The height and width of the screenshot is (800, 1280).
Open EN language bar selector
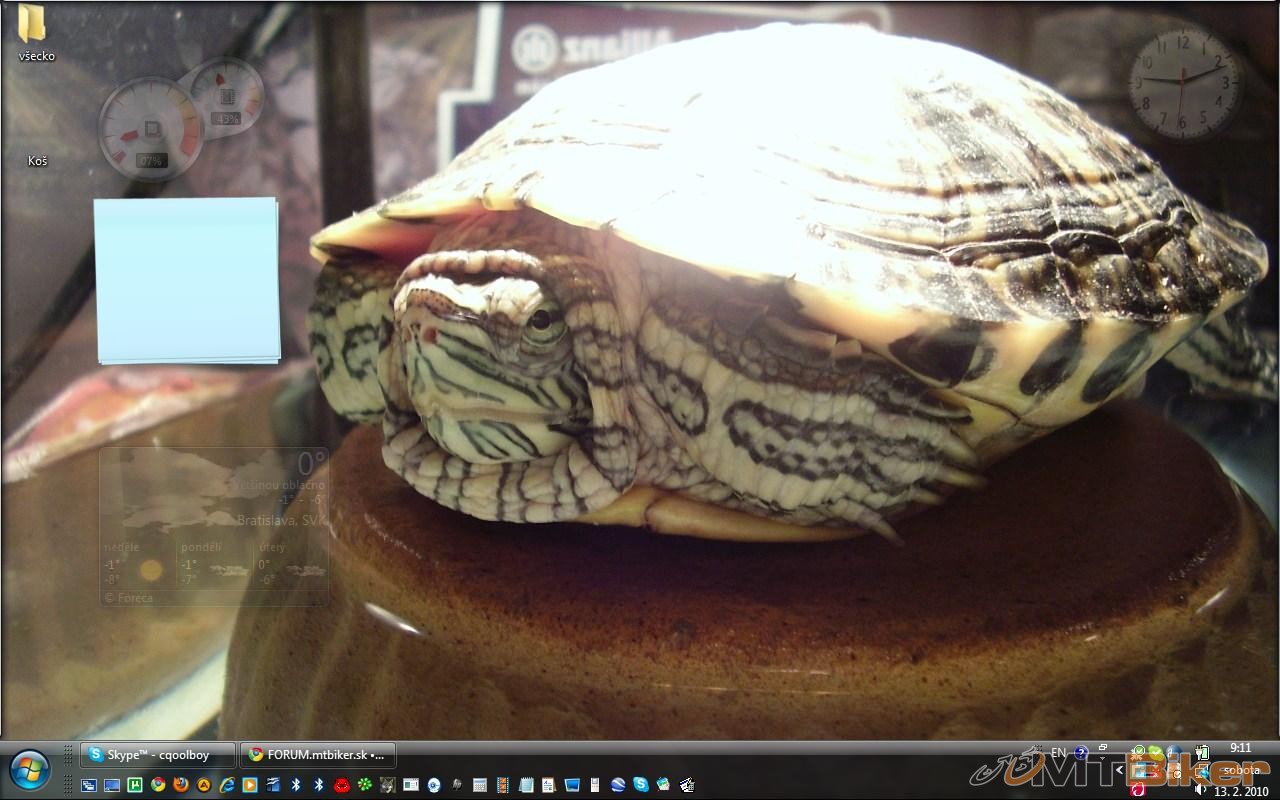[1058, 752]
